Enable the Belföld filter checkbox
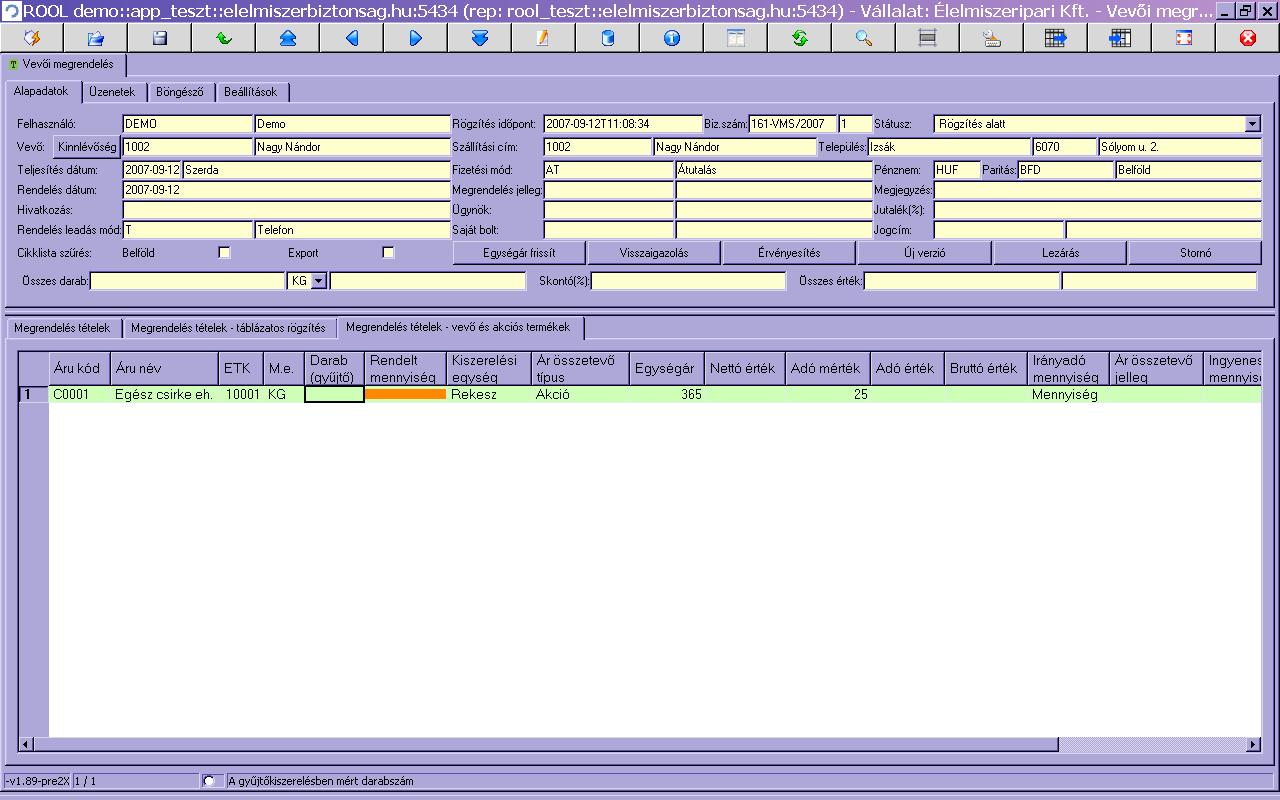The image size is (1280, 800). click(x=224, y=253)
